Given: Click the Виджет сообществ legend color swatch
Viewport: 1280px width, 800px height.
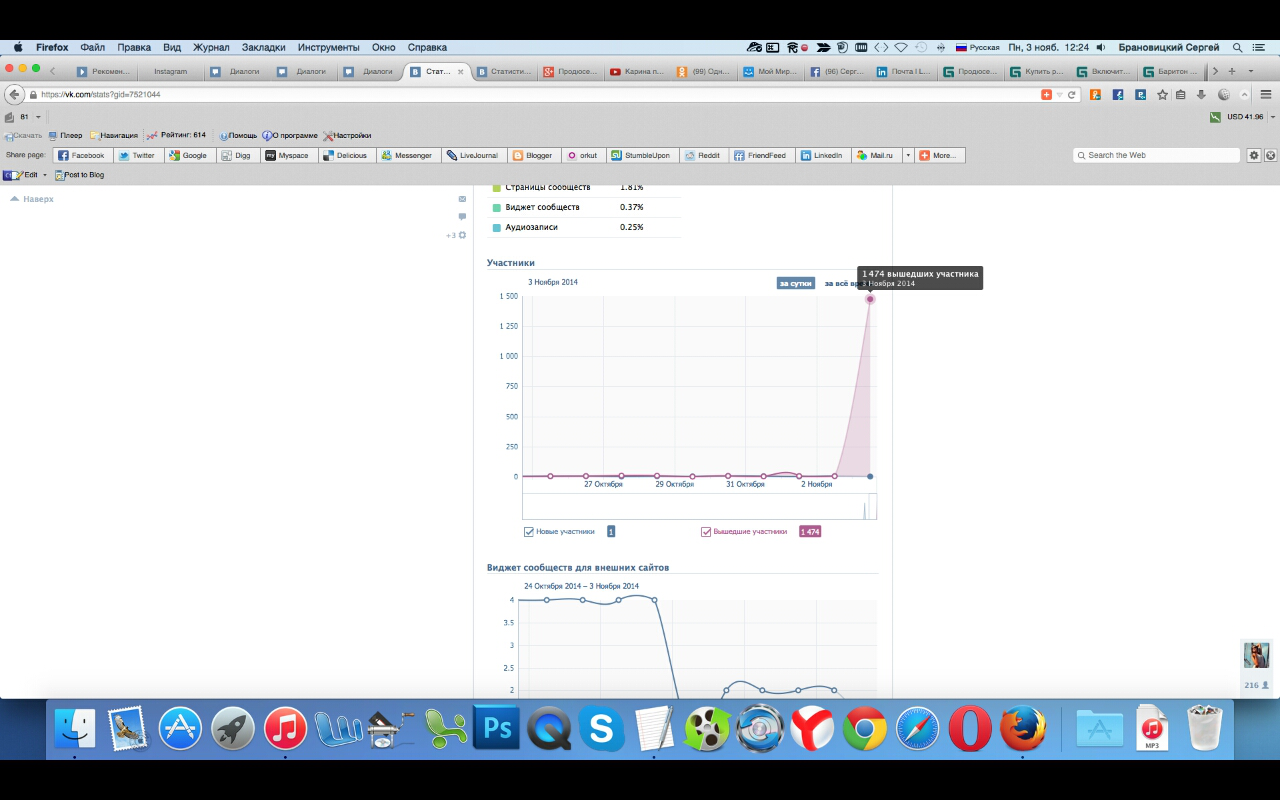Looking at the screenshot, I should [497, 207].
